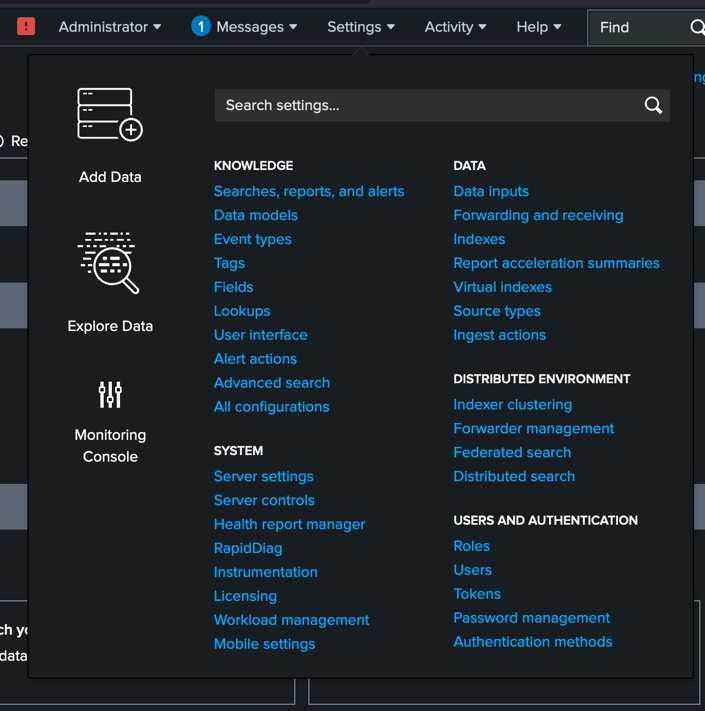Click the Messages count badge
The image size is (705, 711).
click(x=201, y=26)
